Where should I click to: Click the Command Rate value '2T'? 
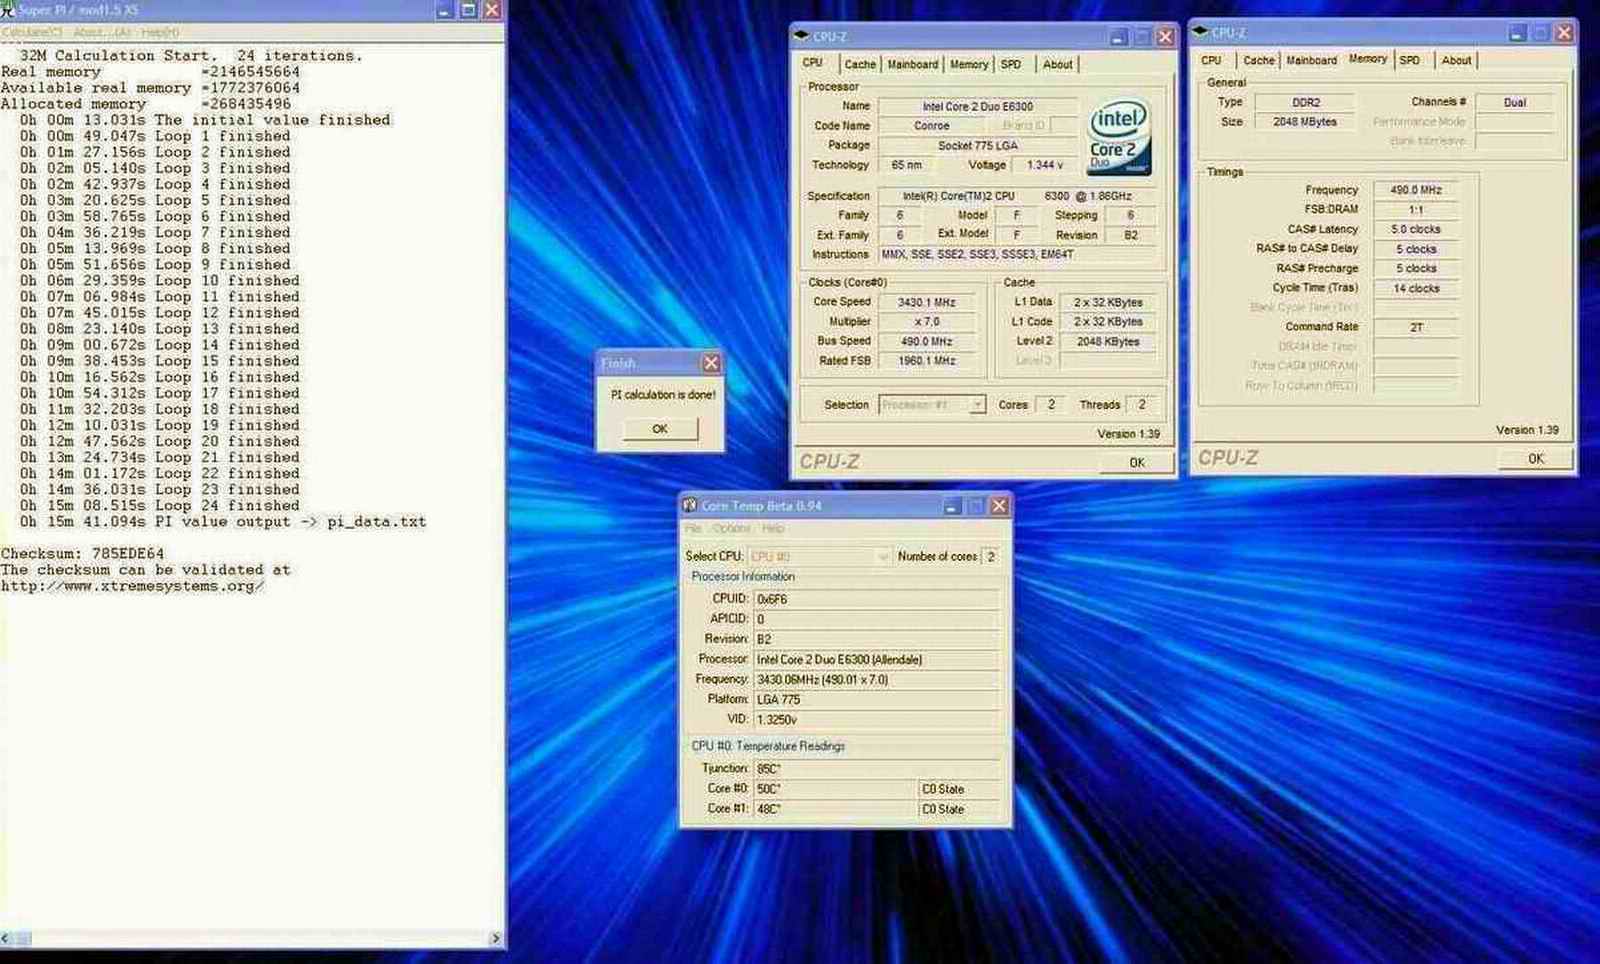1415,327
